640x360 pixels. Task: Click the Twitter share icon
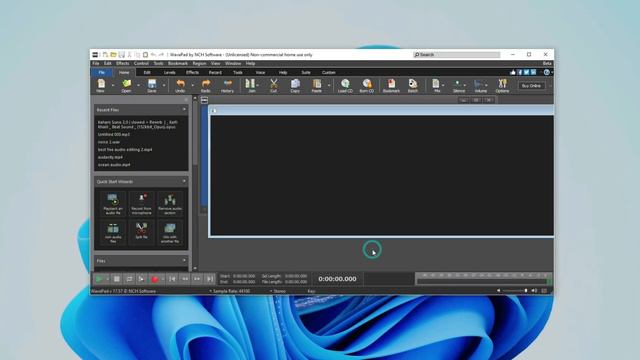coord(527,72)
